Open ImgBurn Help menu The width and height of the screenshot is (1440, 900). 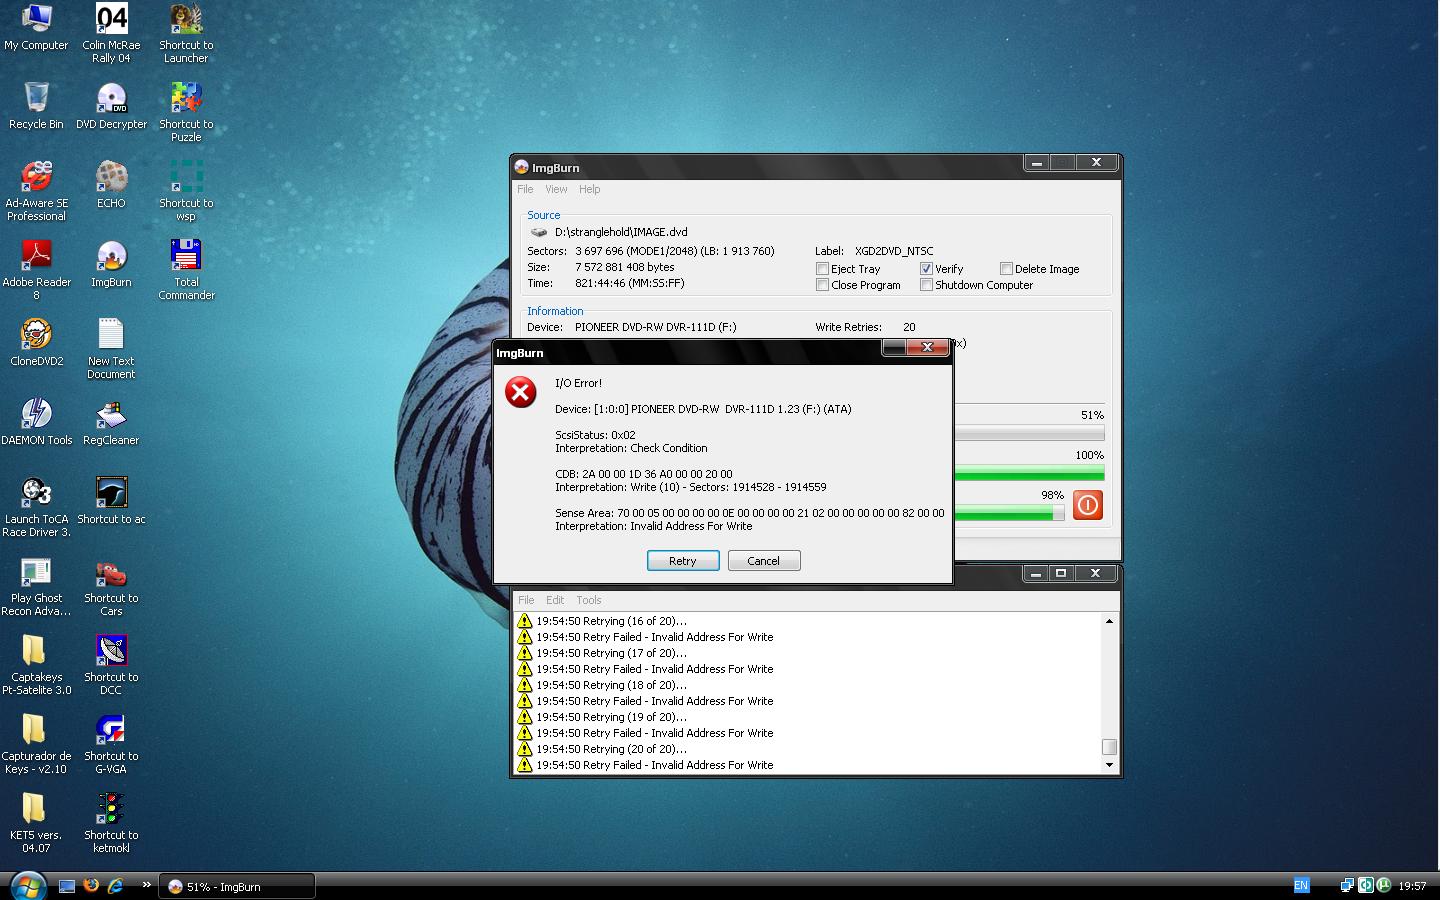pyautogui.click(x=590, y=189)
